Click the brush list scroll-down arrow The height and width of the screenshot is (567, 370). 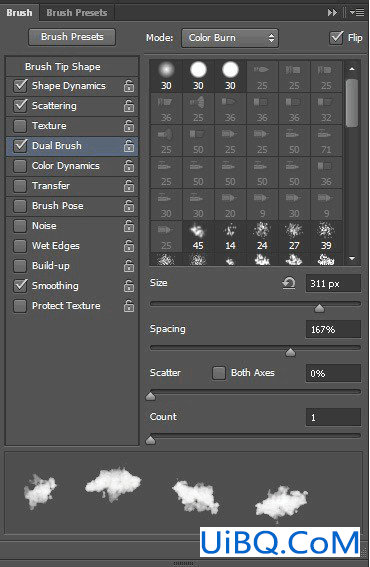click(352, 259)
